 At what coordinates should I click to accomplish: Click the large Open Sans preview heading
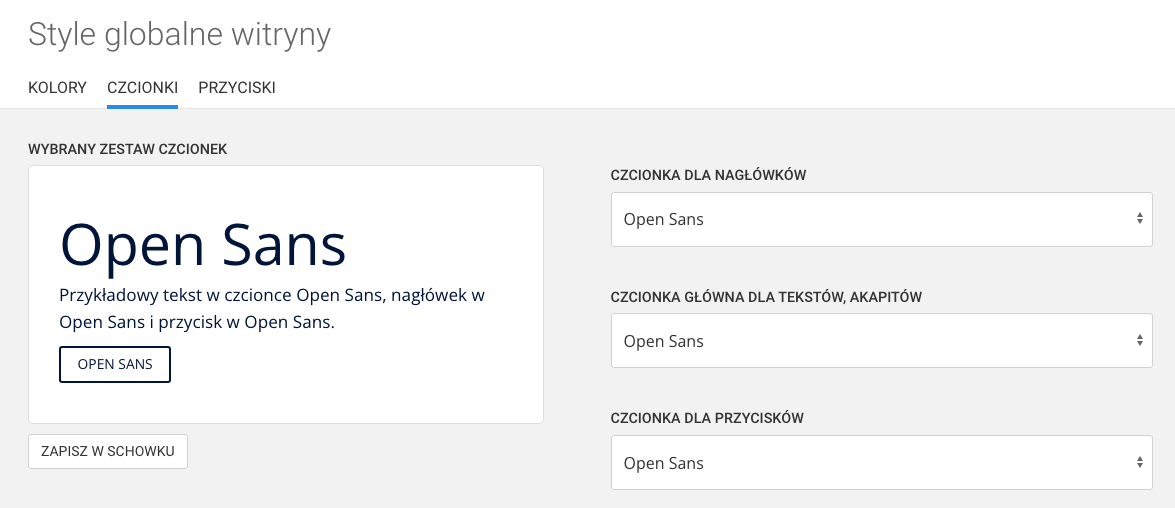coord(203,245)
